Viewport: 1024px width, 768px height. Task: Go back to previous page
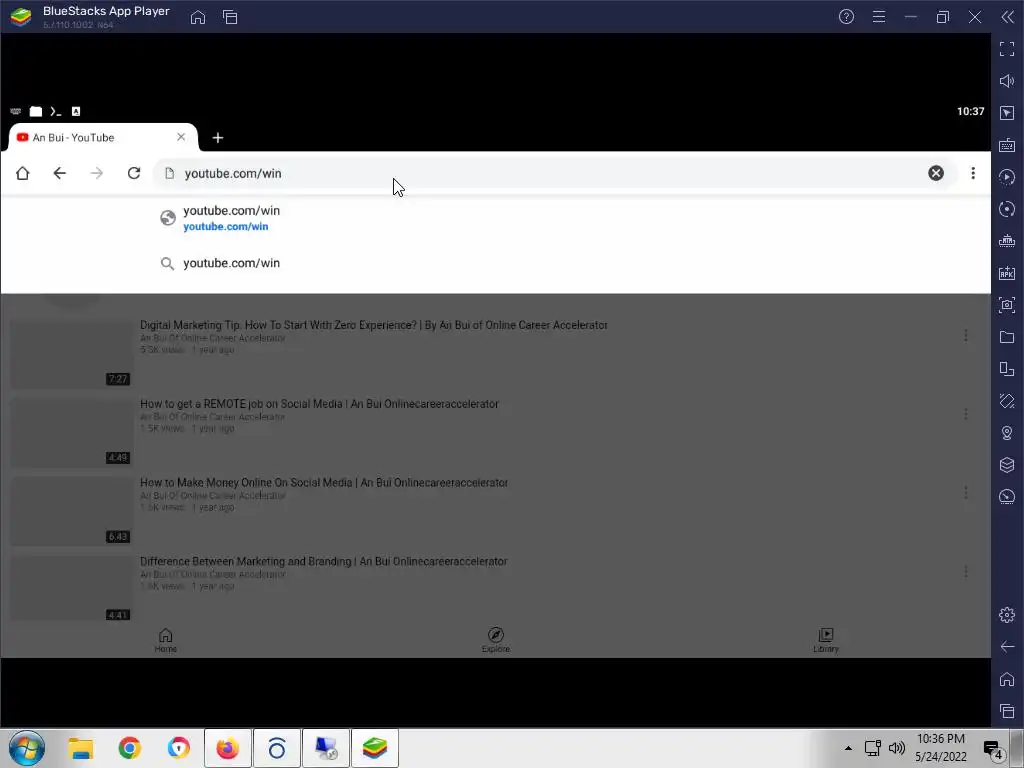tap(59, 173)
